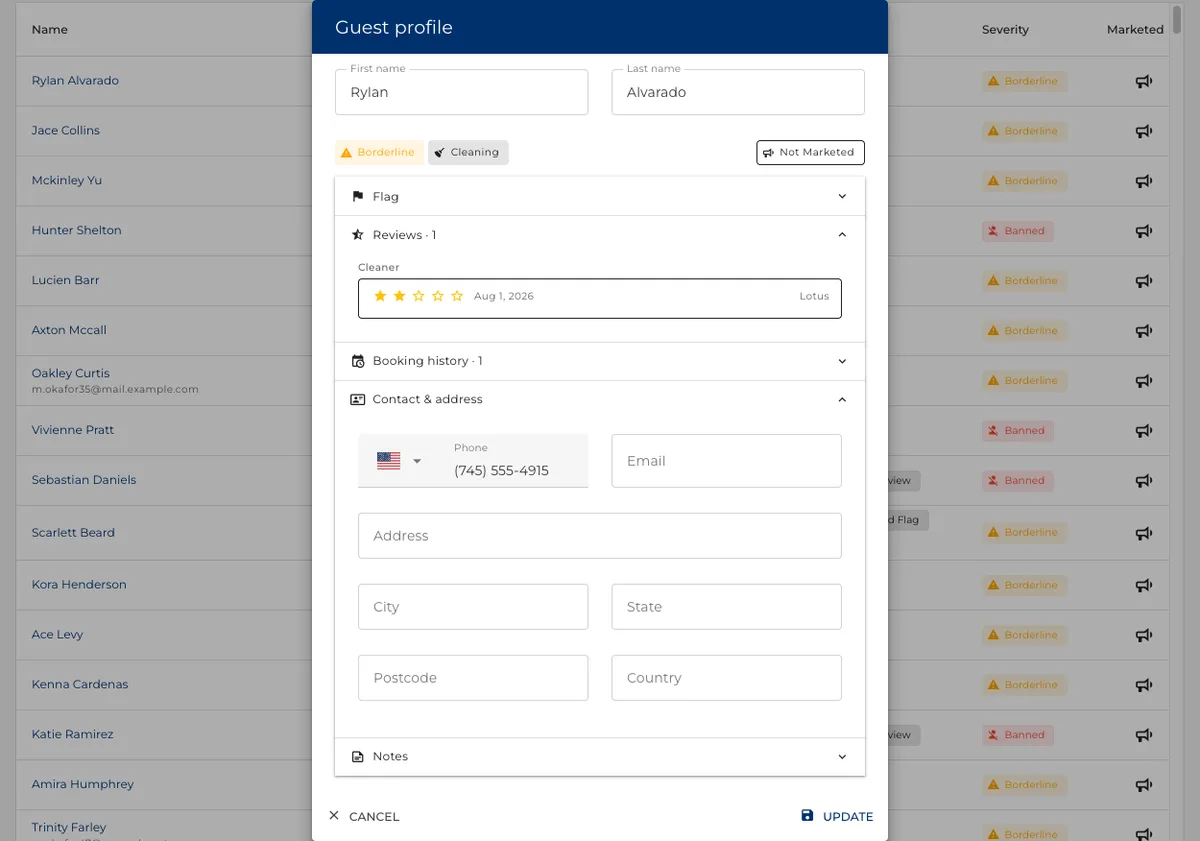The image size is (1200, 841).
Task: Click the Last name field
Action: (x=738, y=92)
